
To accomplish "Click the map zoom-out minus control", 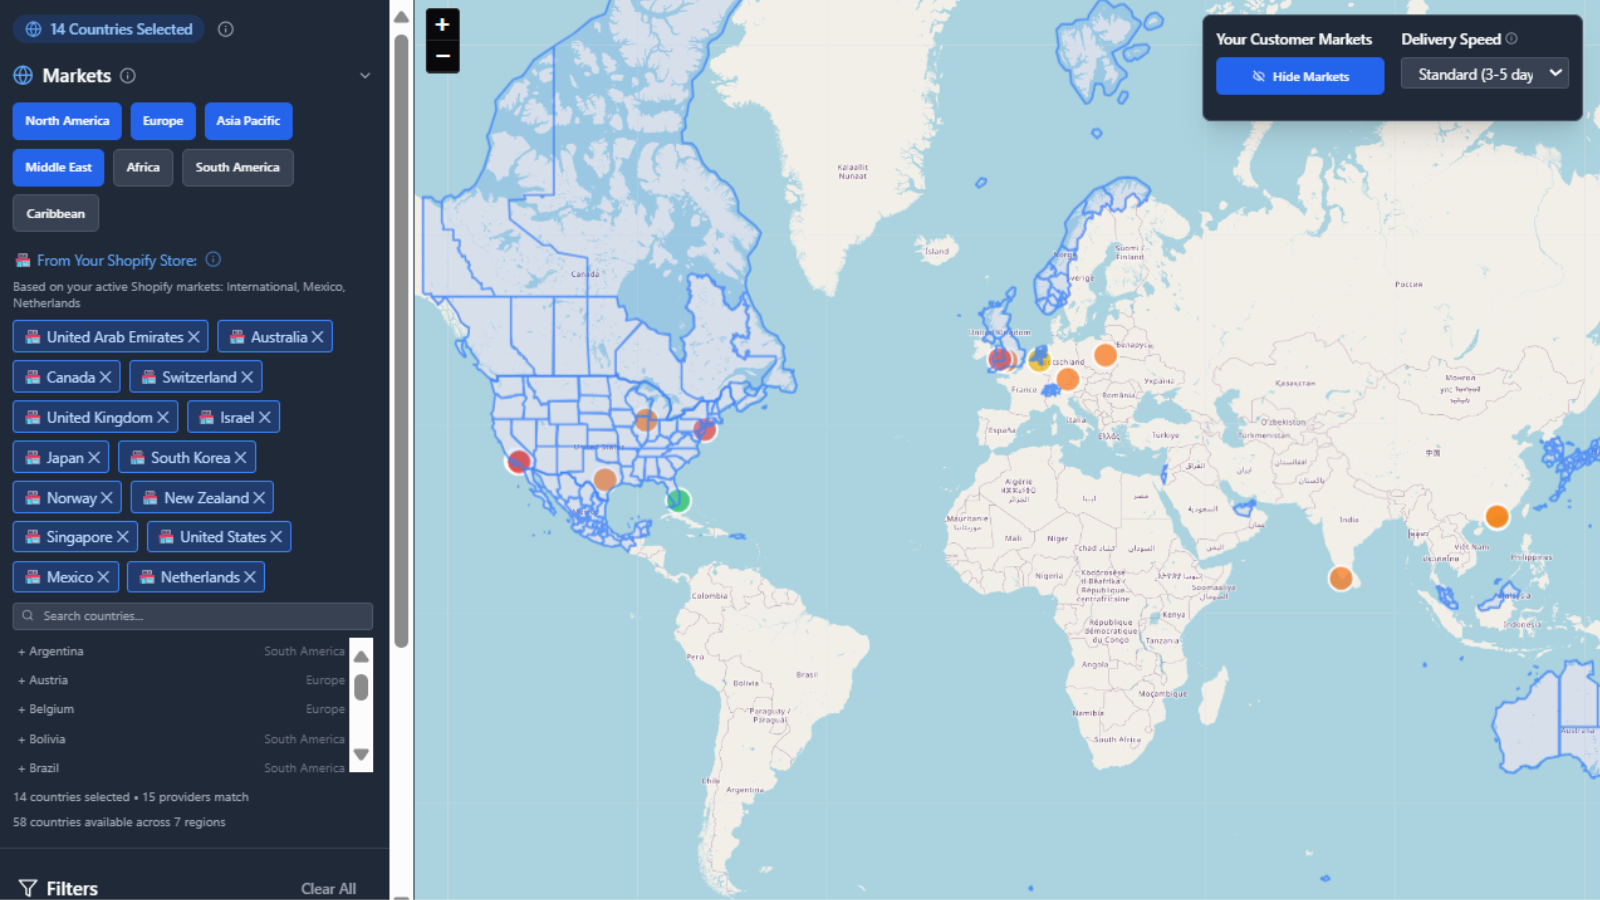I will pos(441,58).
